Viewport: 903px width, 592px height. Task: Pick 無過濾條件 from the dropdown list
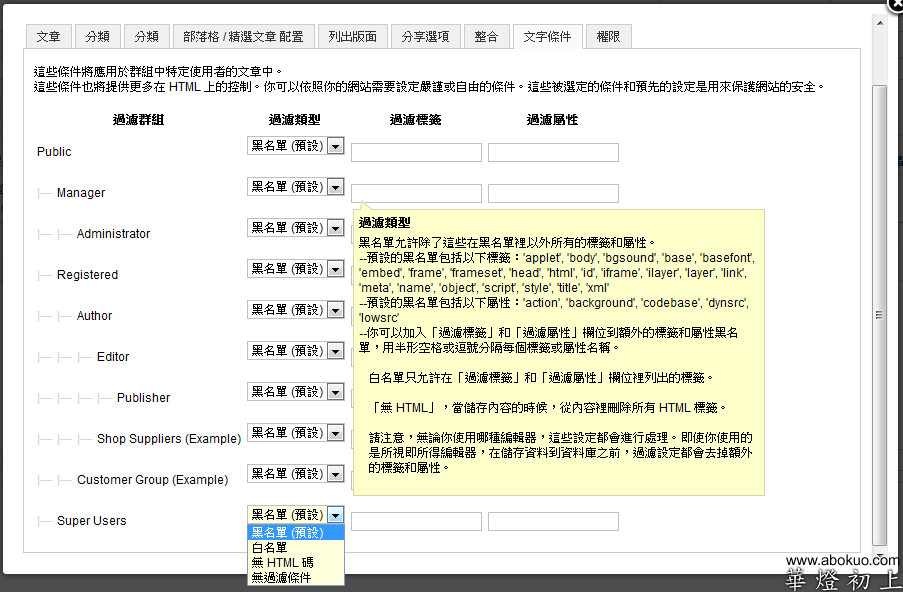point(281,577)
